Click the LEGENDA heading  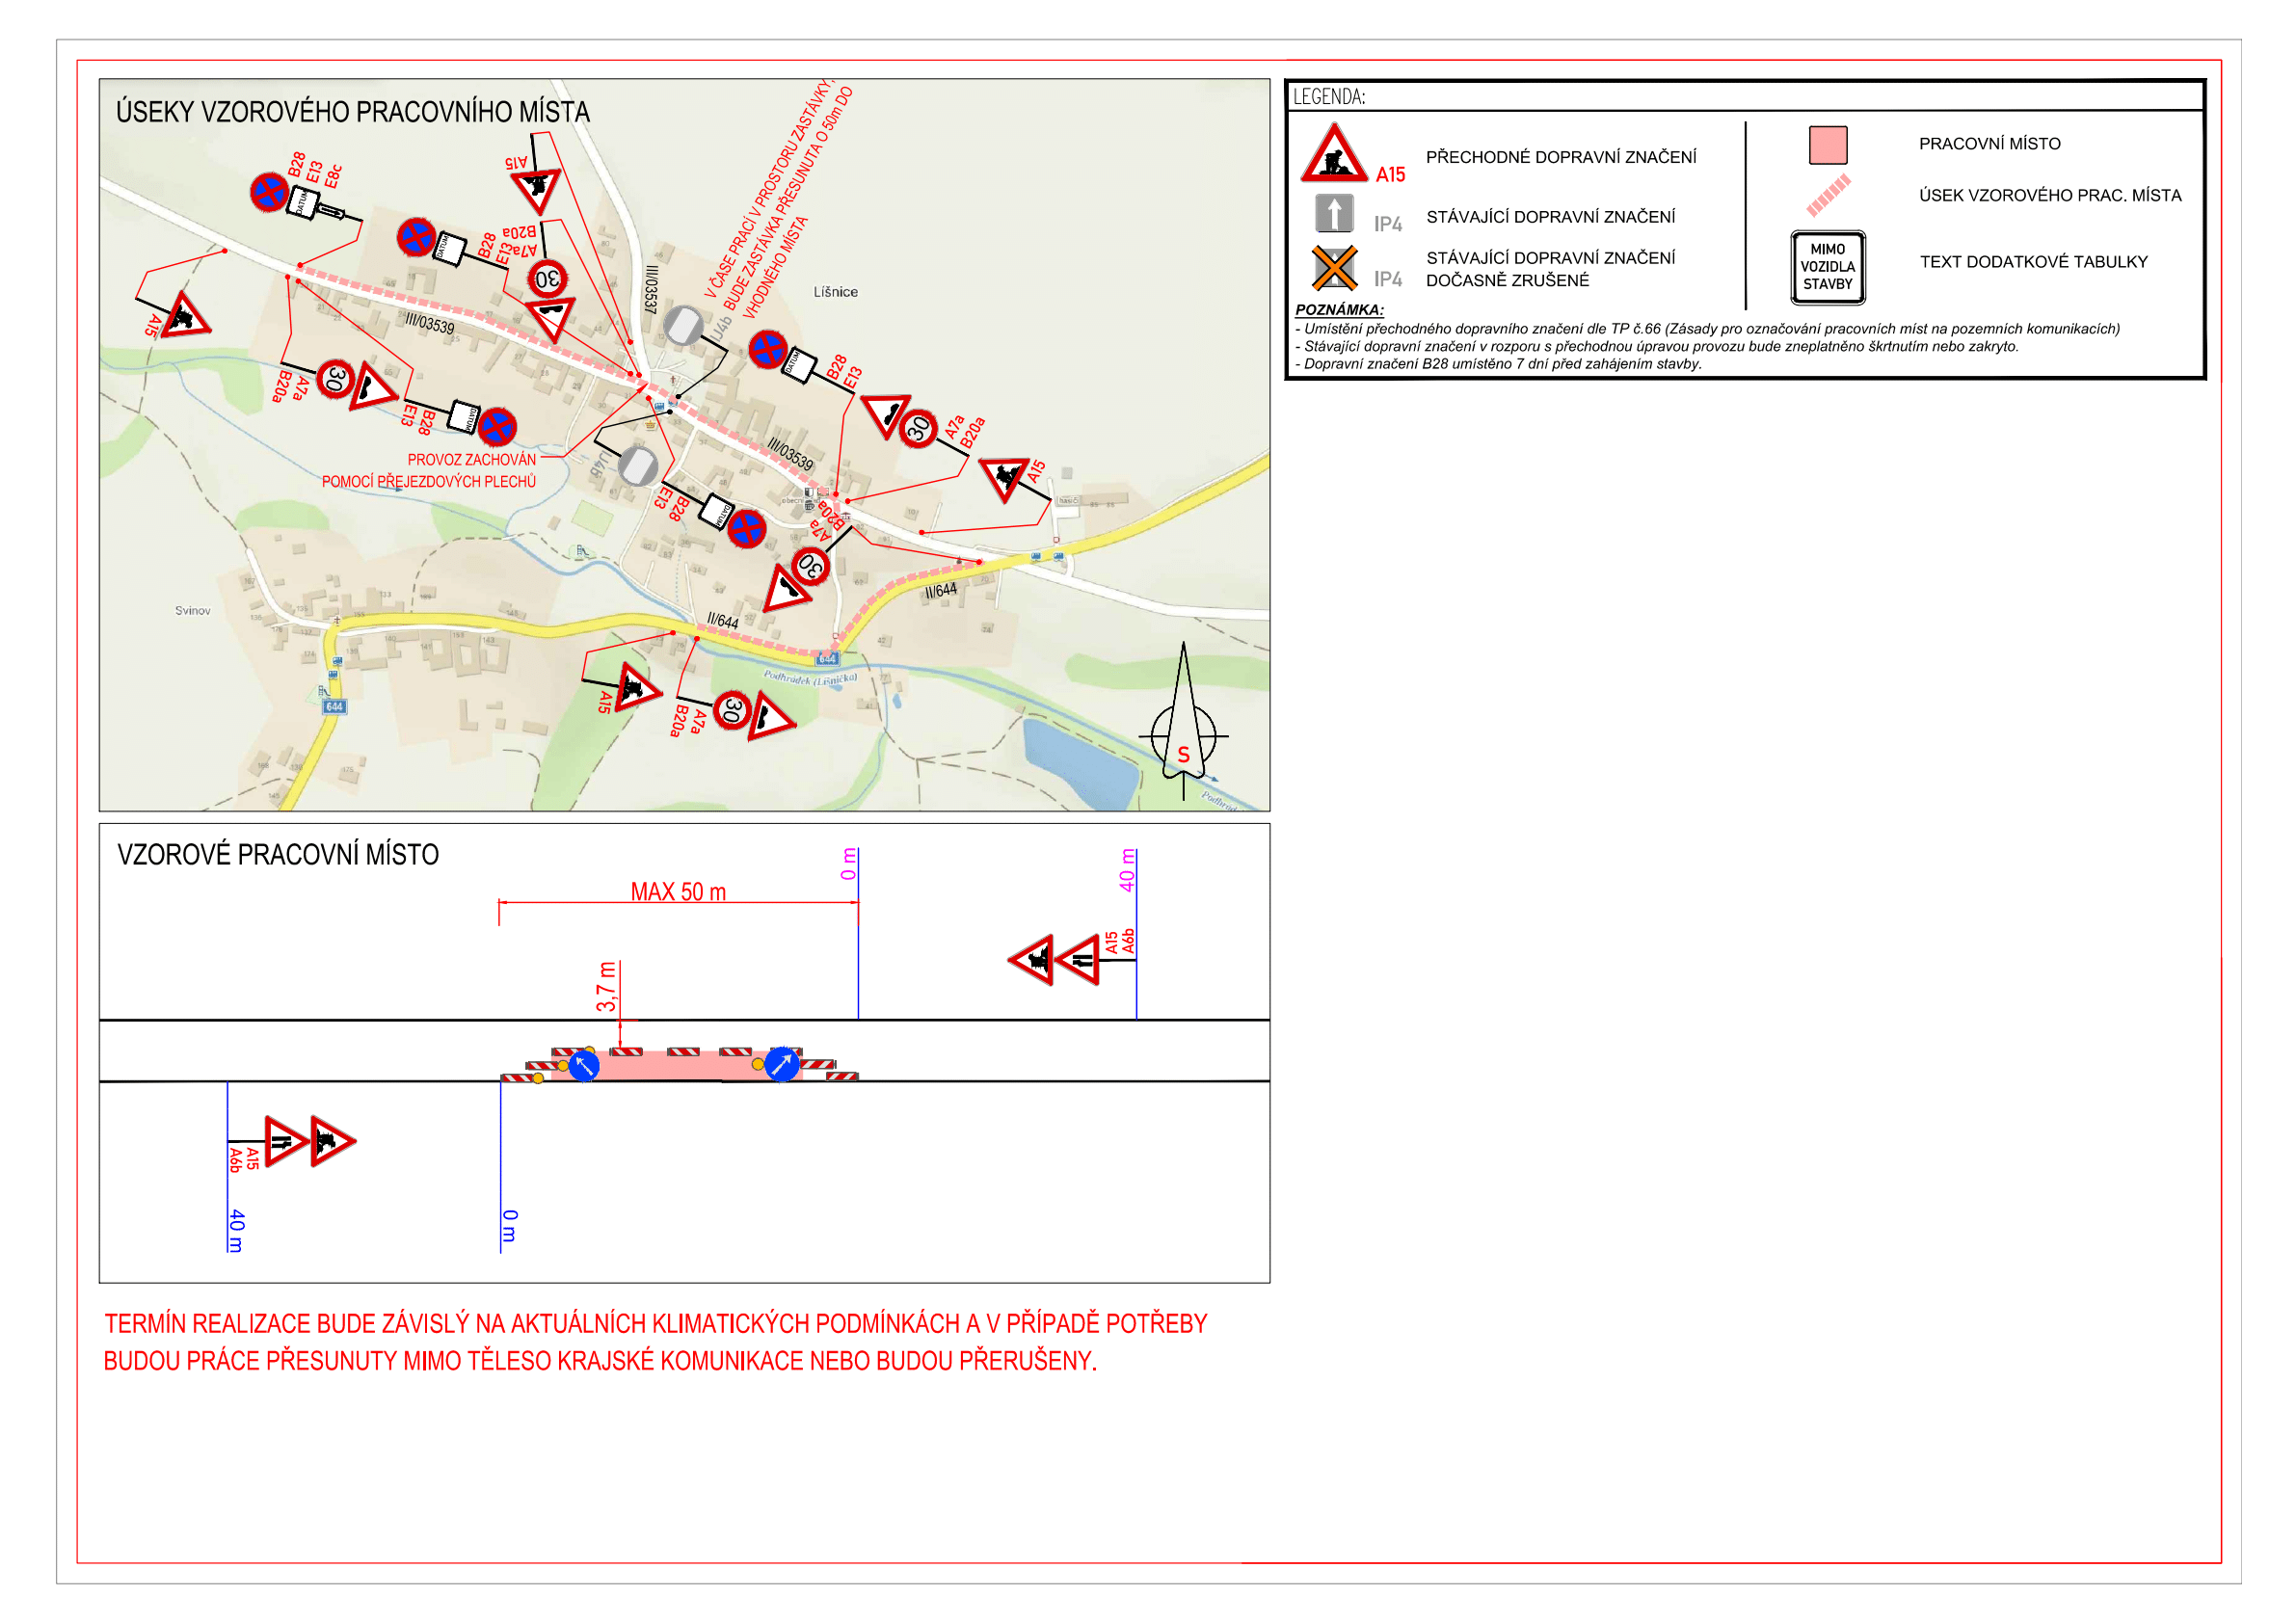pyautogui.click(x=1328, y=97)
